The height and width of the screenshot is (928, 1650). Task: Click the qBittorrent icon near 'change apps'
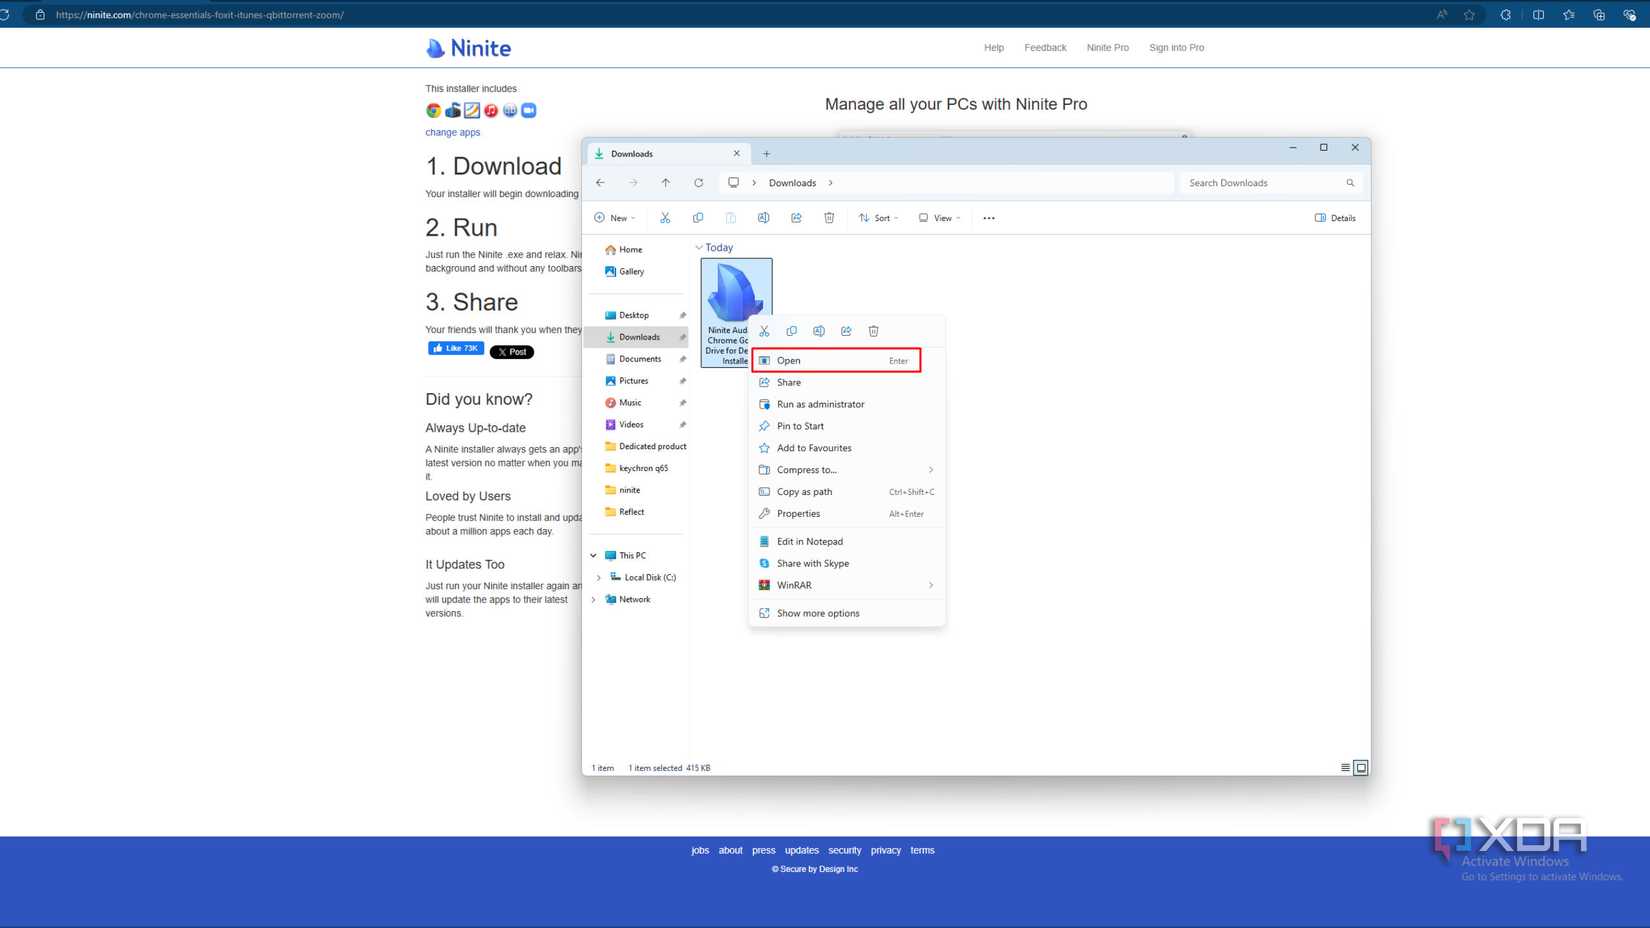(510, 110)
